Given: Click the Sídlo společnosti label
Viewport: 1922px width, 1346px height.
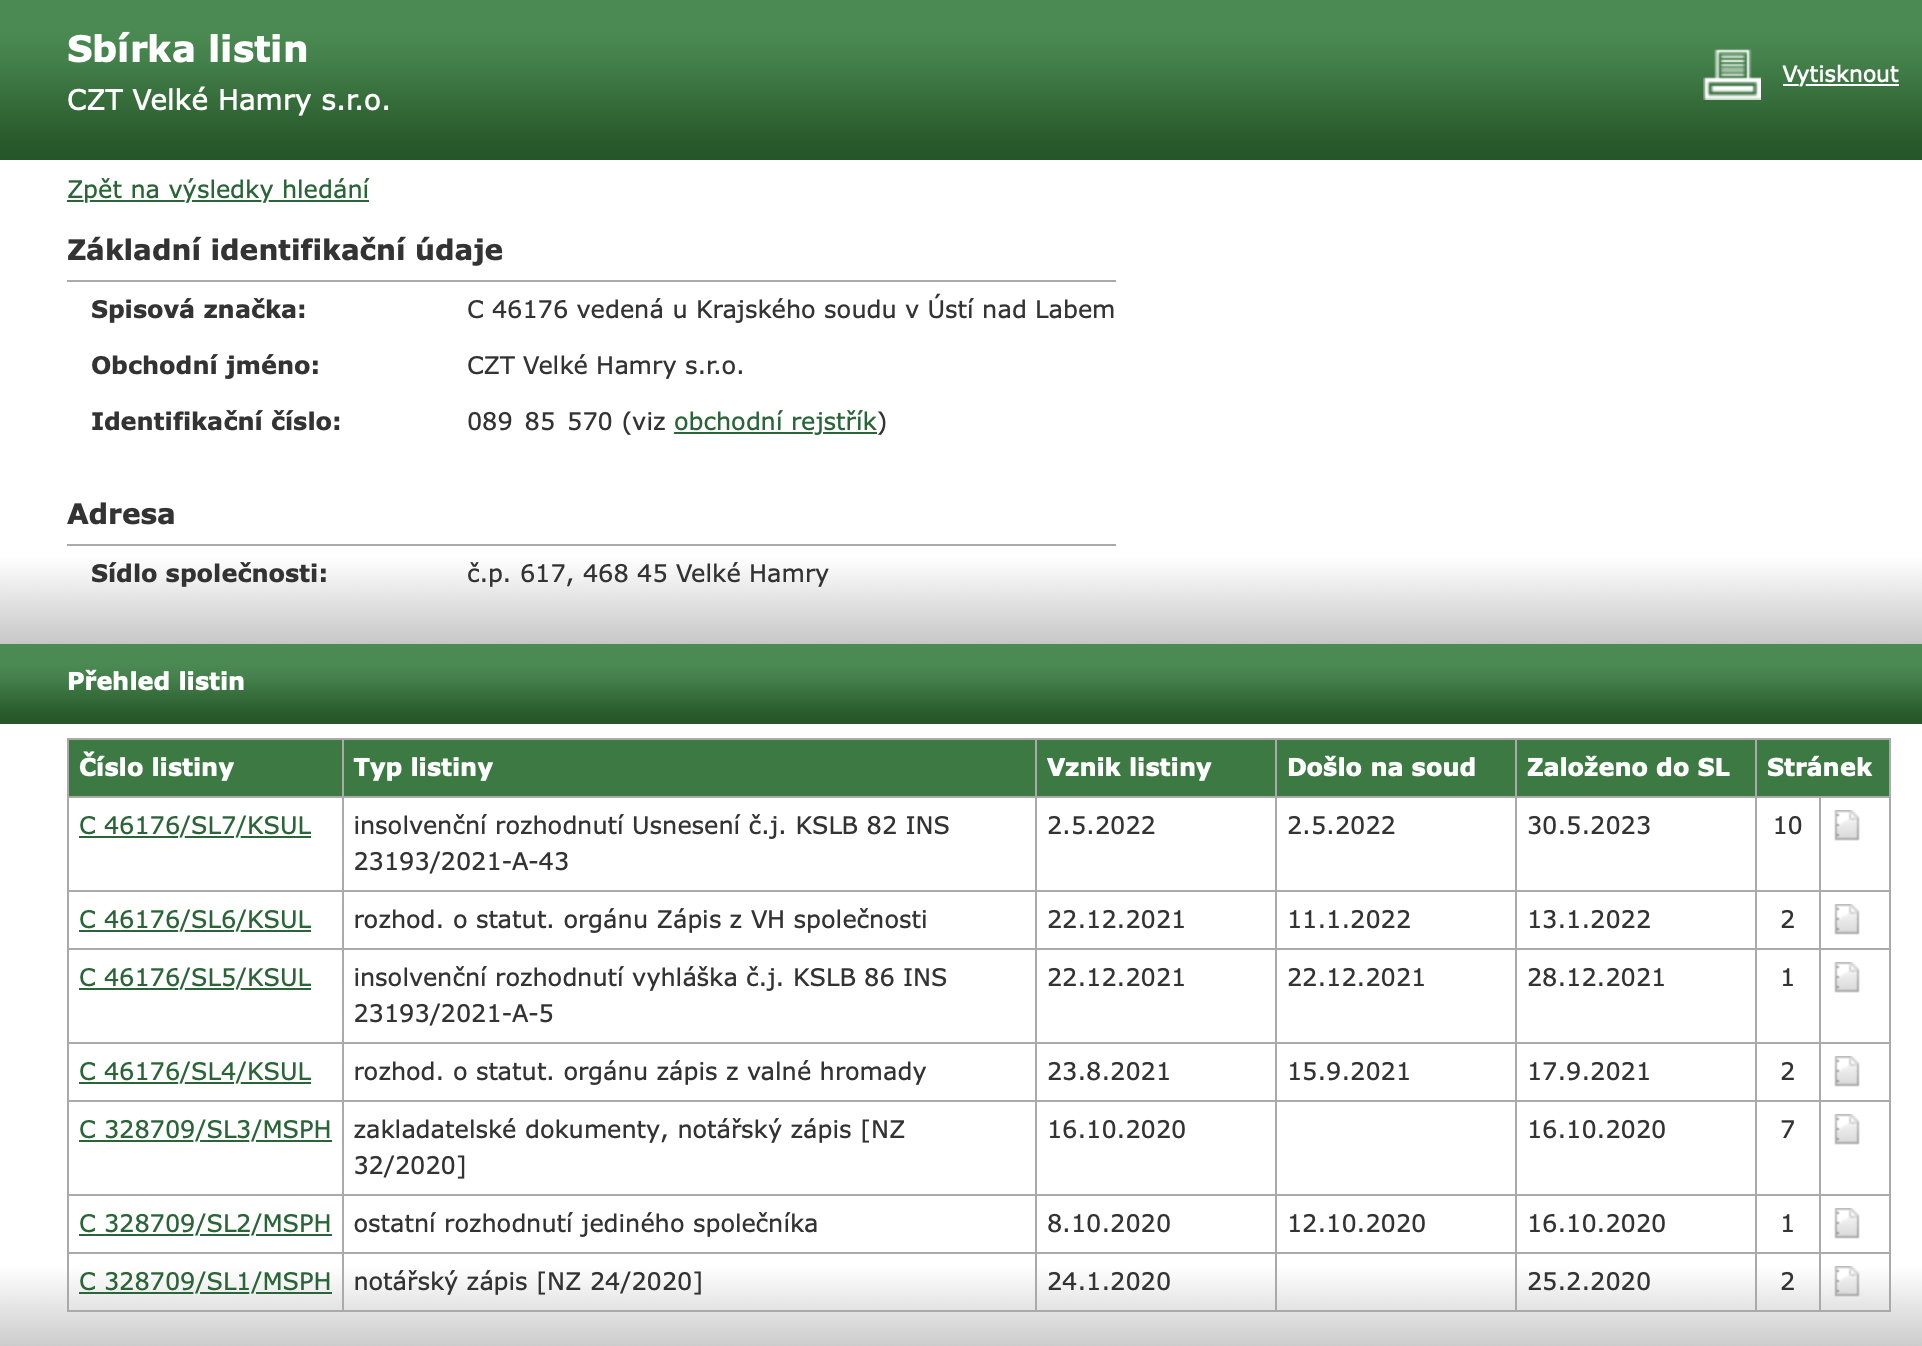Looking at the screenshot, I should [x=209, y=574].
